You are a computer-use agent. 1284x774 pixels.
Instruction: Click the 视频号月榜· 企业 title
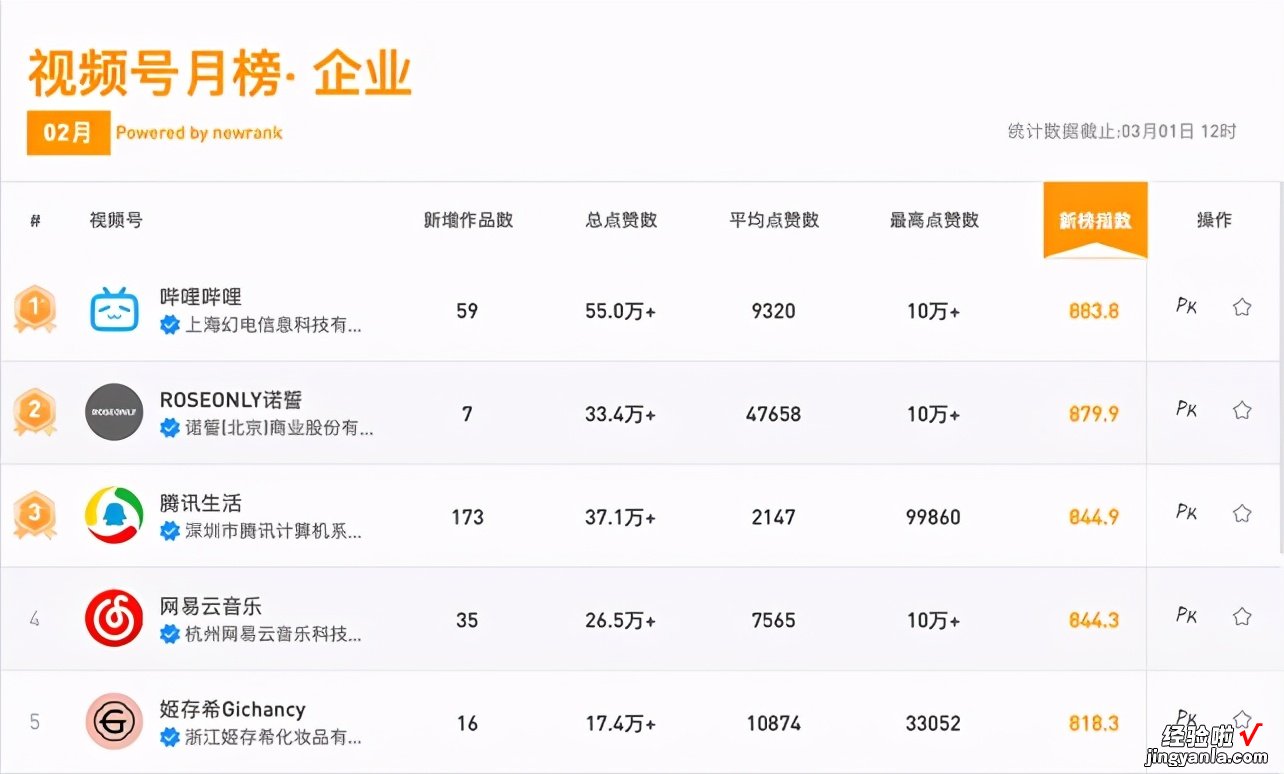[220, 73]
